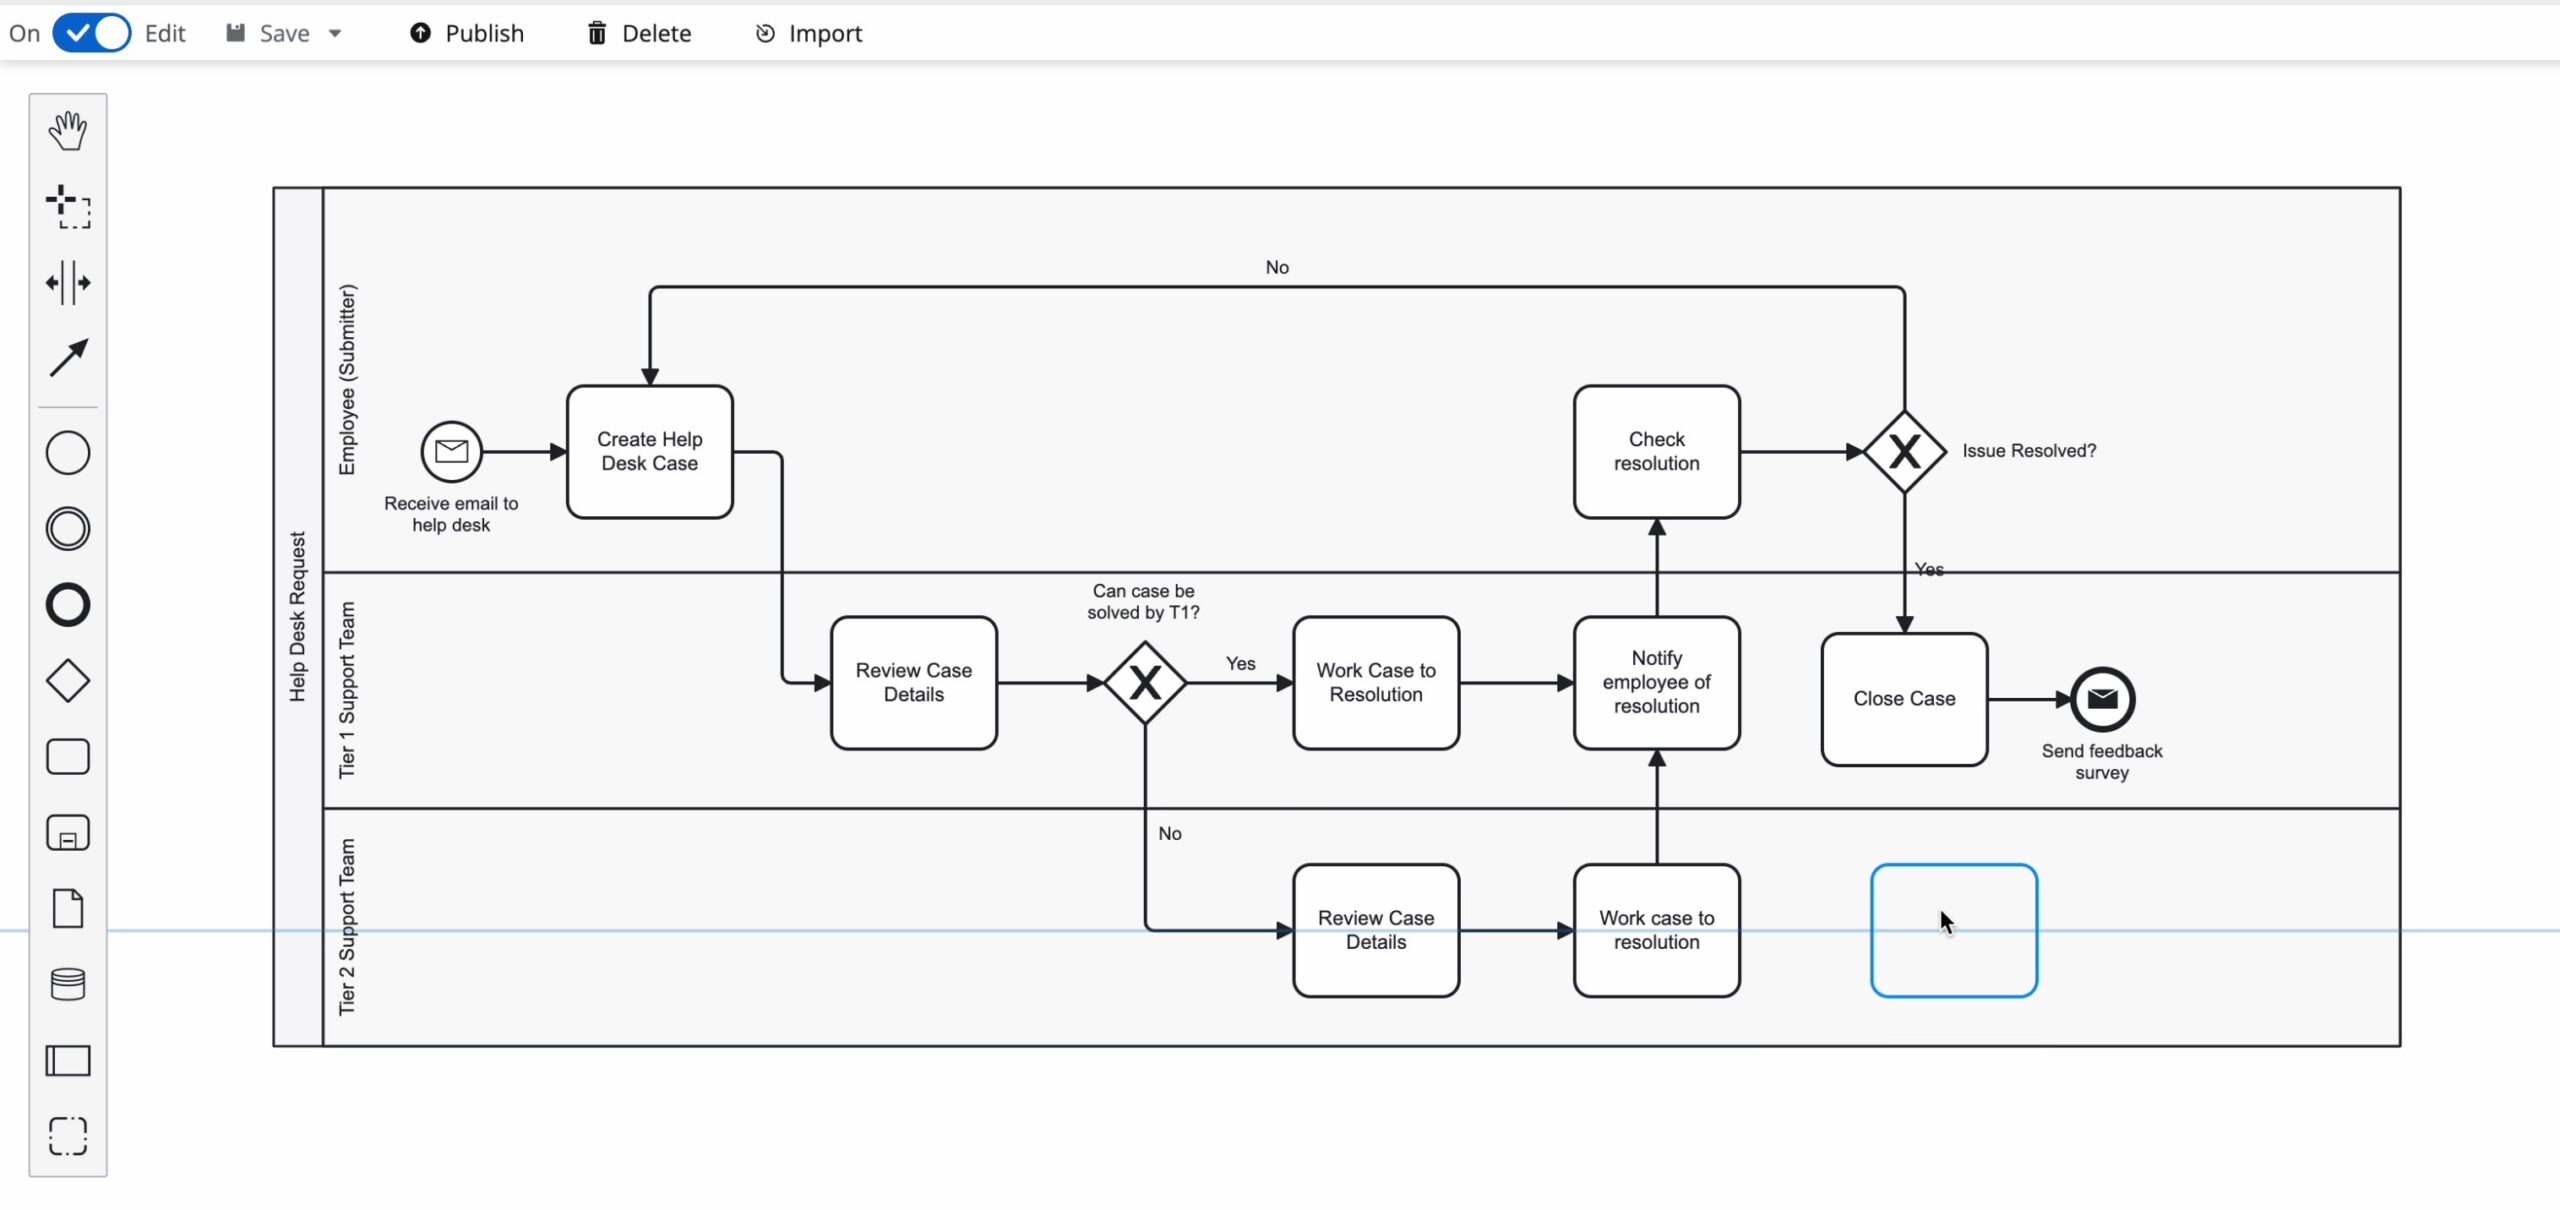Select the Notify employee of resolution task
Image resolution: width=2560 pixels, height=1210 pixels.
pos(1657,683)
